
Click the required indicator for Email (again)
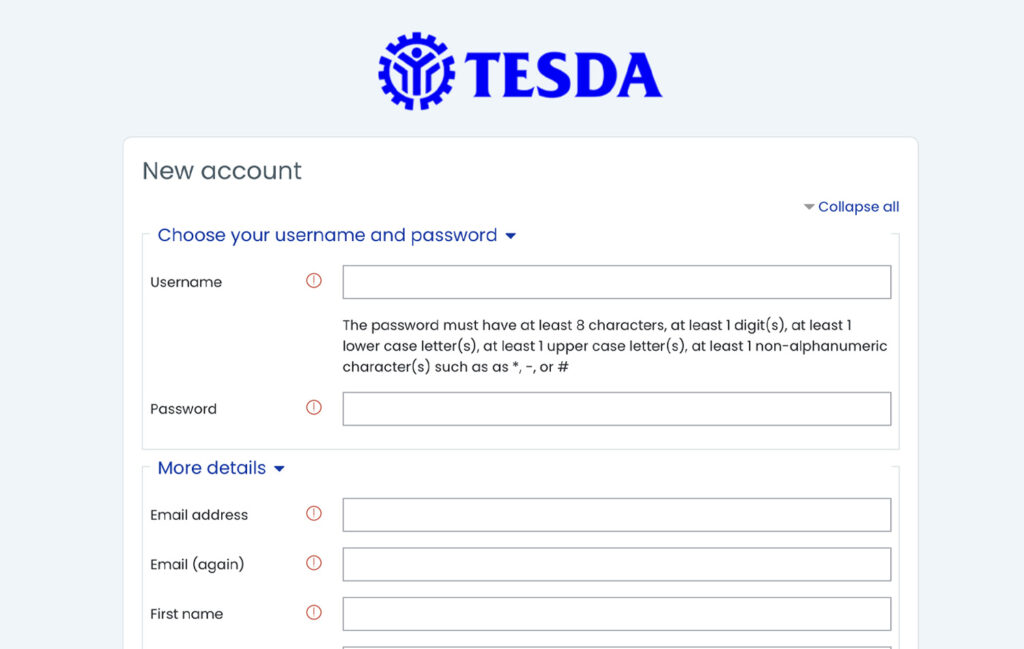click(313, 563)
